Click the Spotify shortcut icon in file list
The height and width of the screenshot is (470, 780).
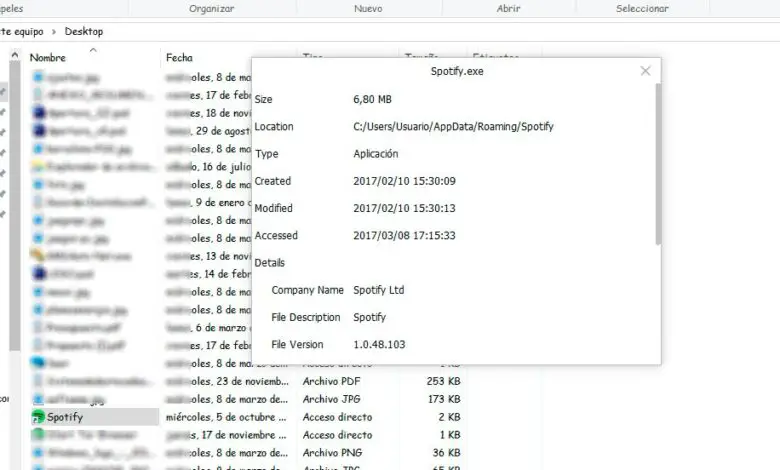pos(38,417)
